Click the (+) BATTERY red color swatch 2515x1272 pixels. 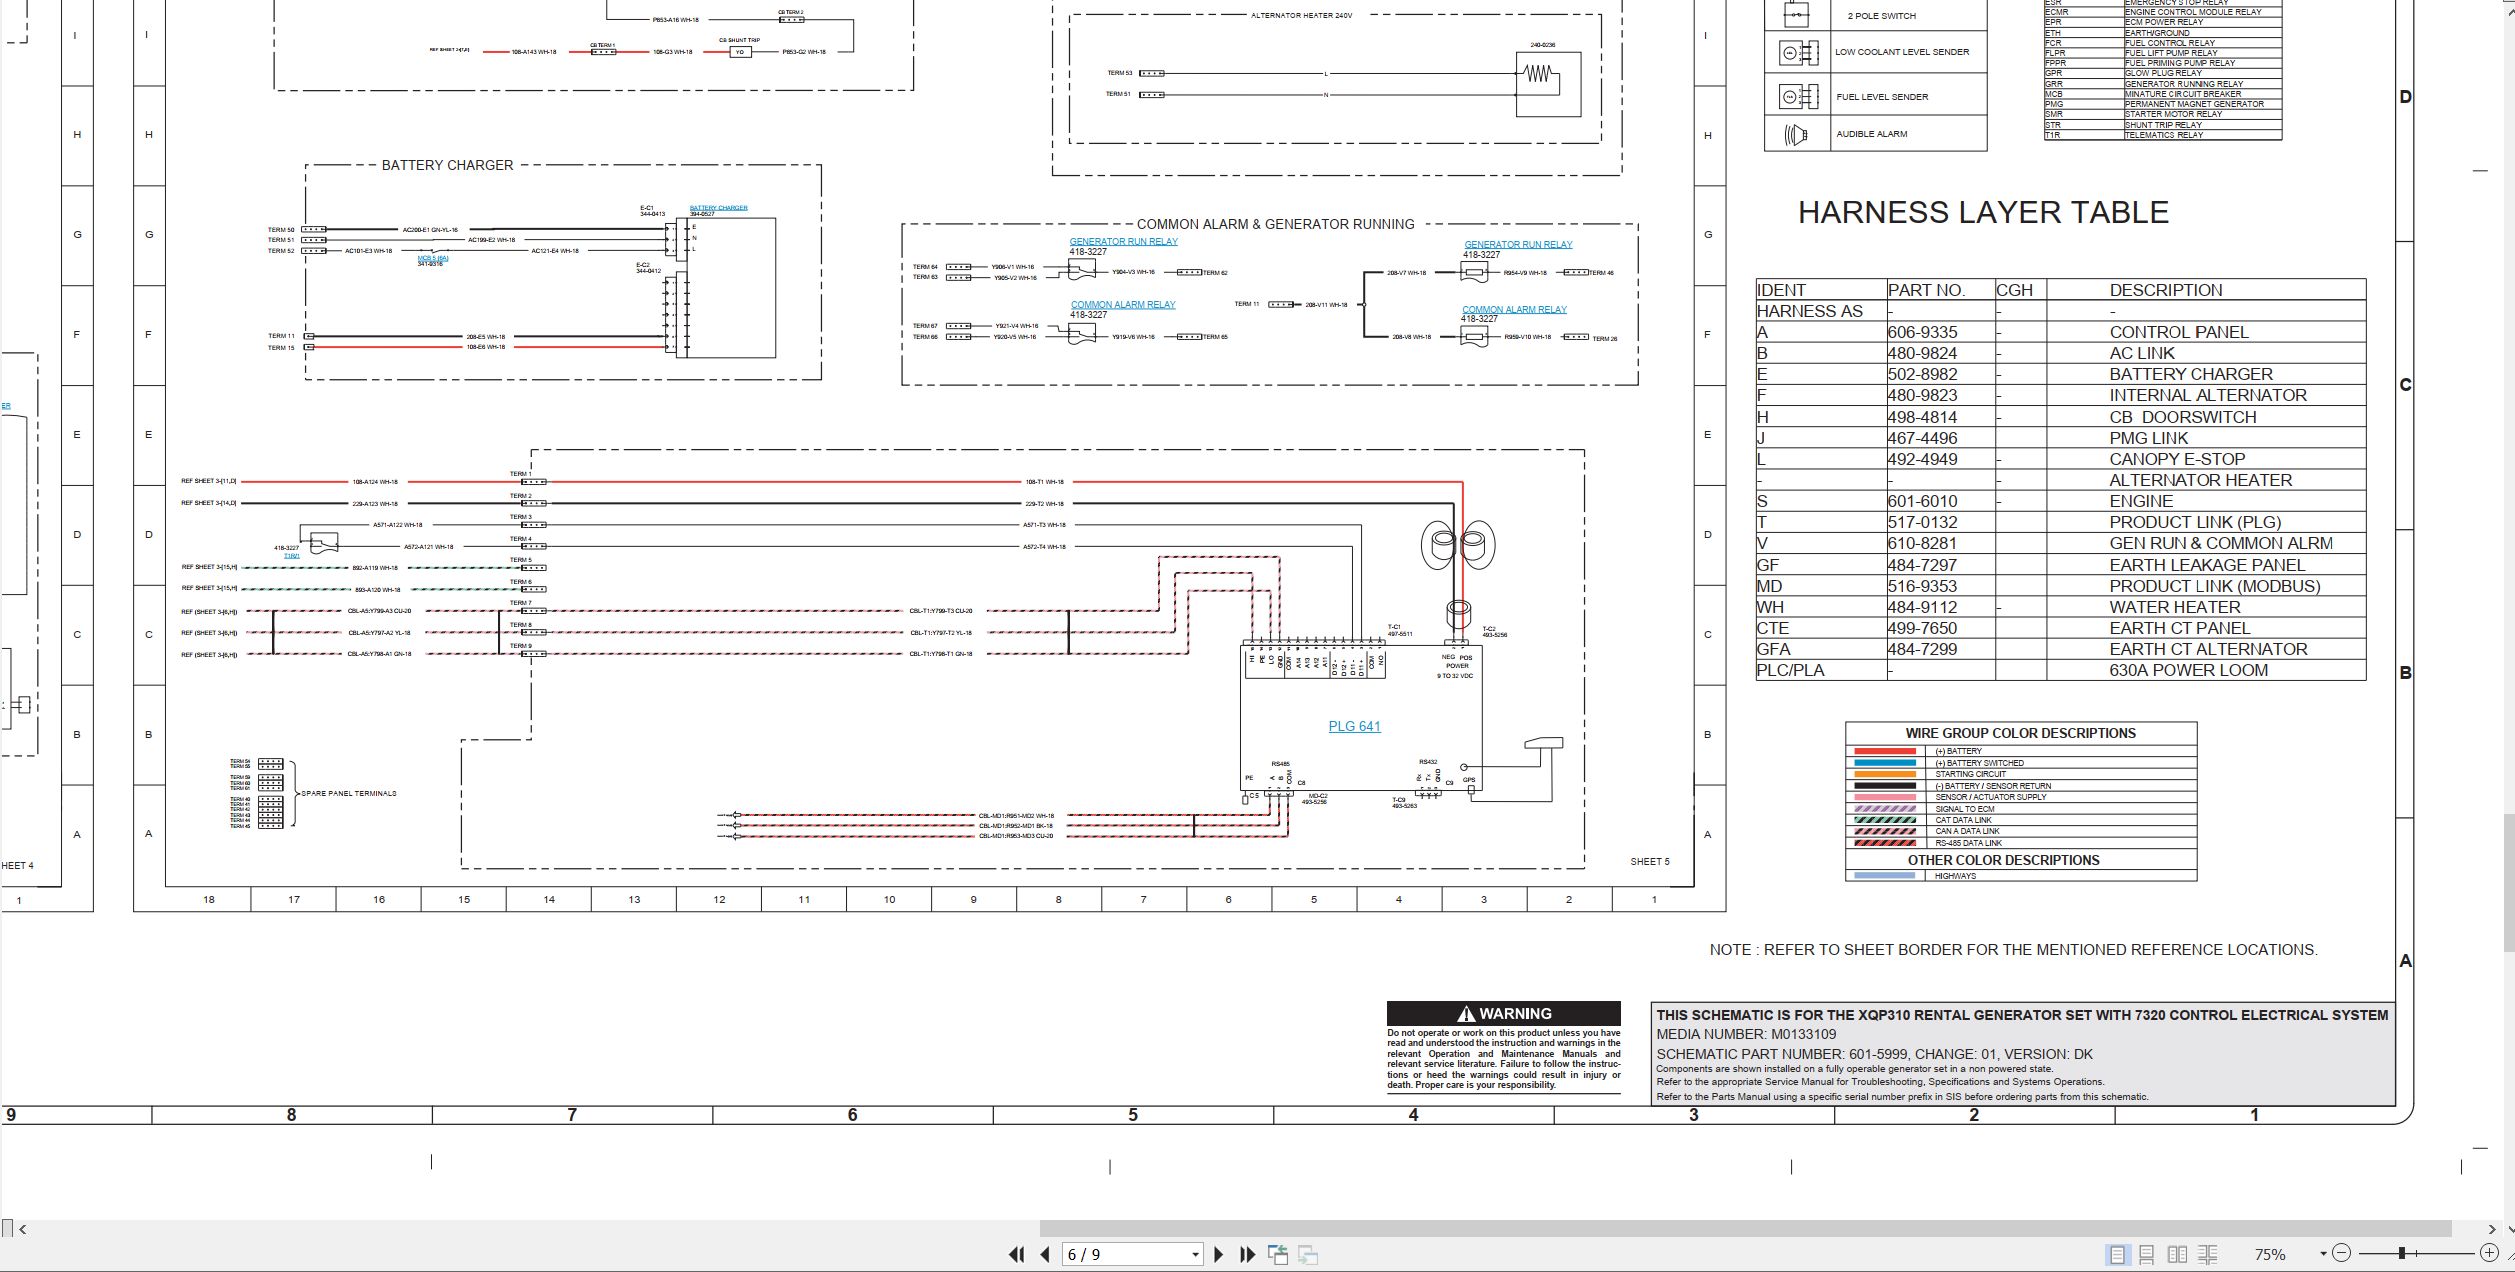(x=1884, y=751)
